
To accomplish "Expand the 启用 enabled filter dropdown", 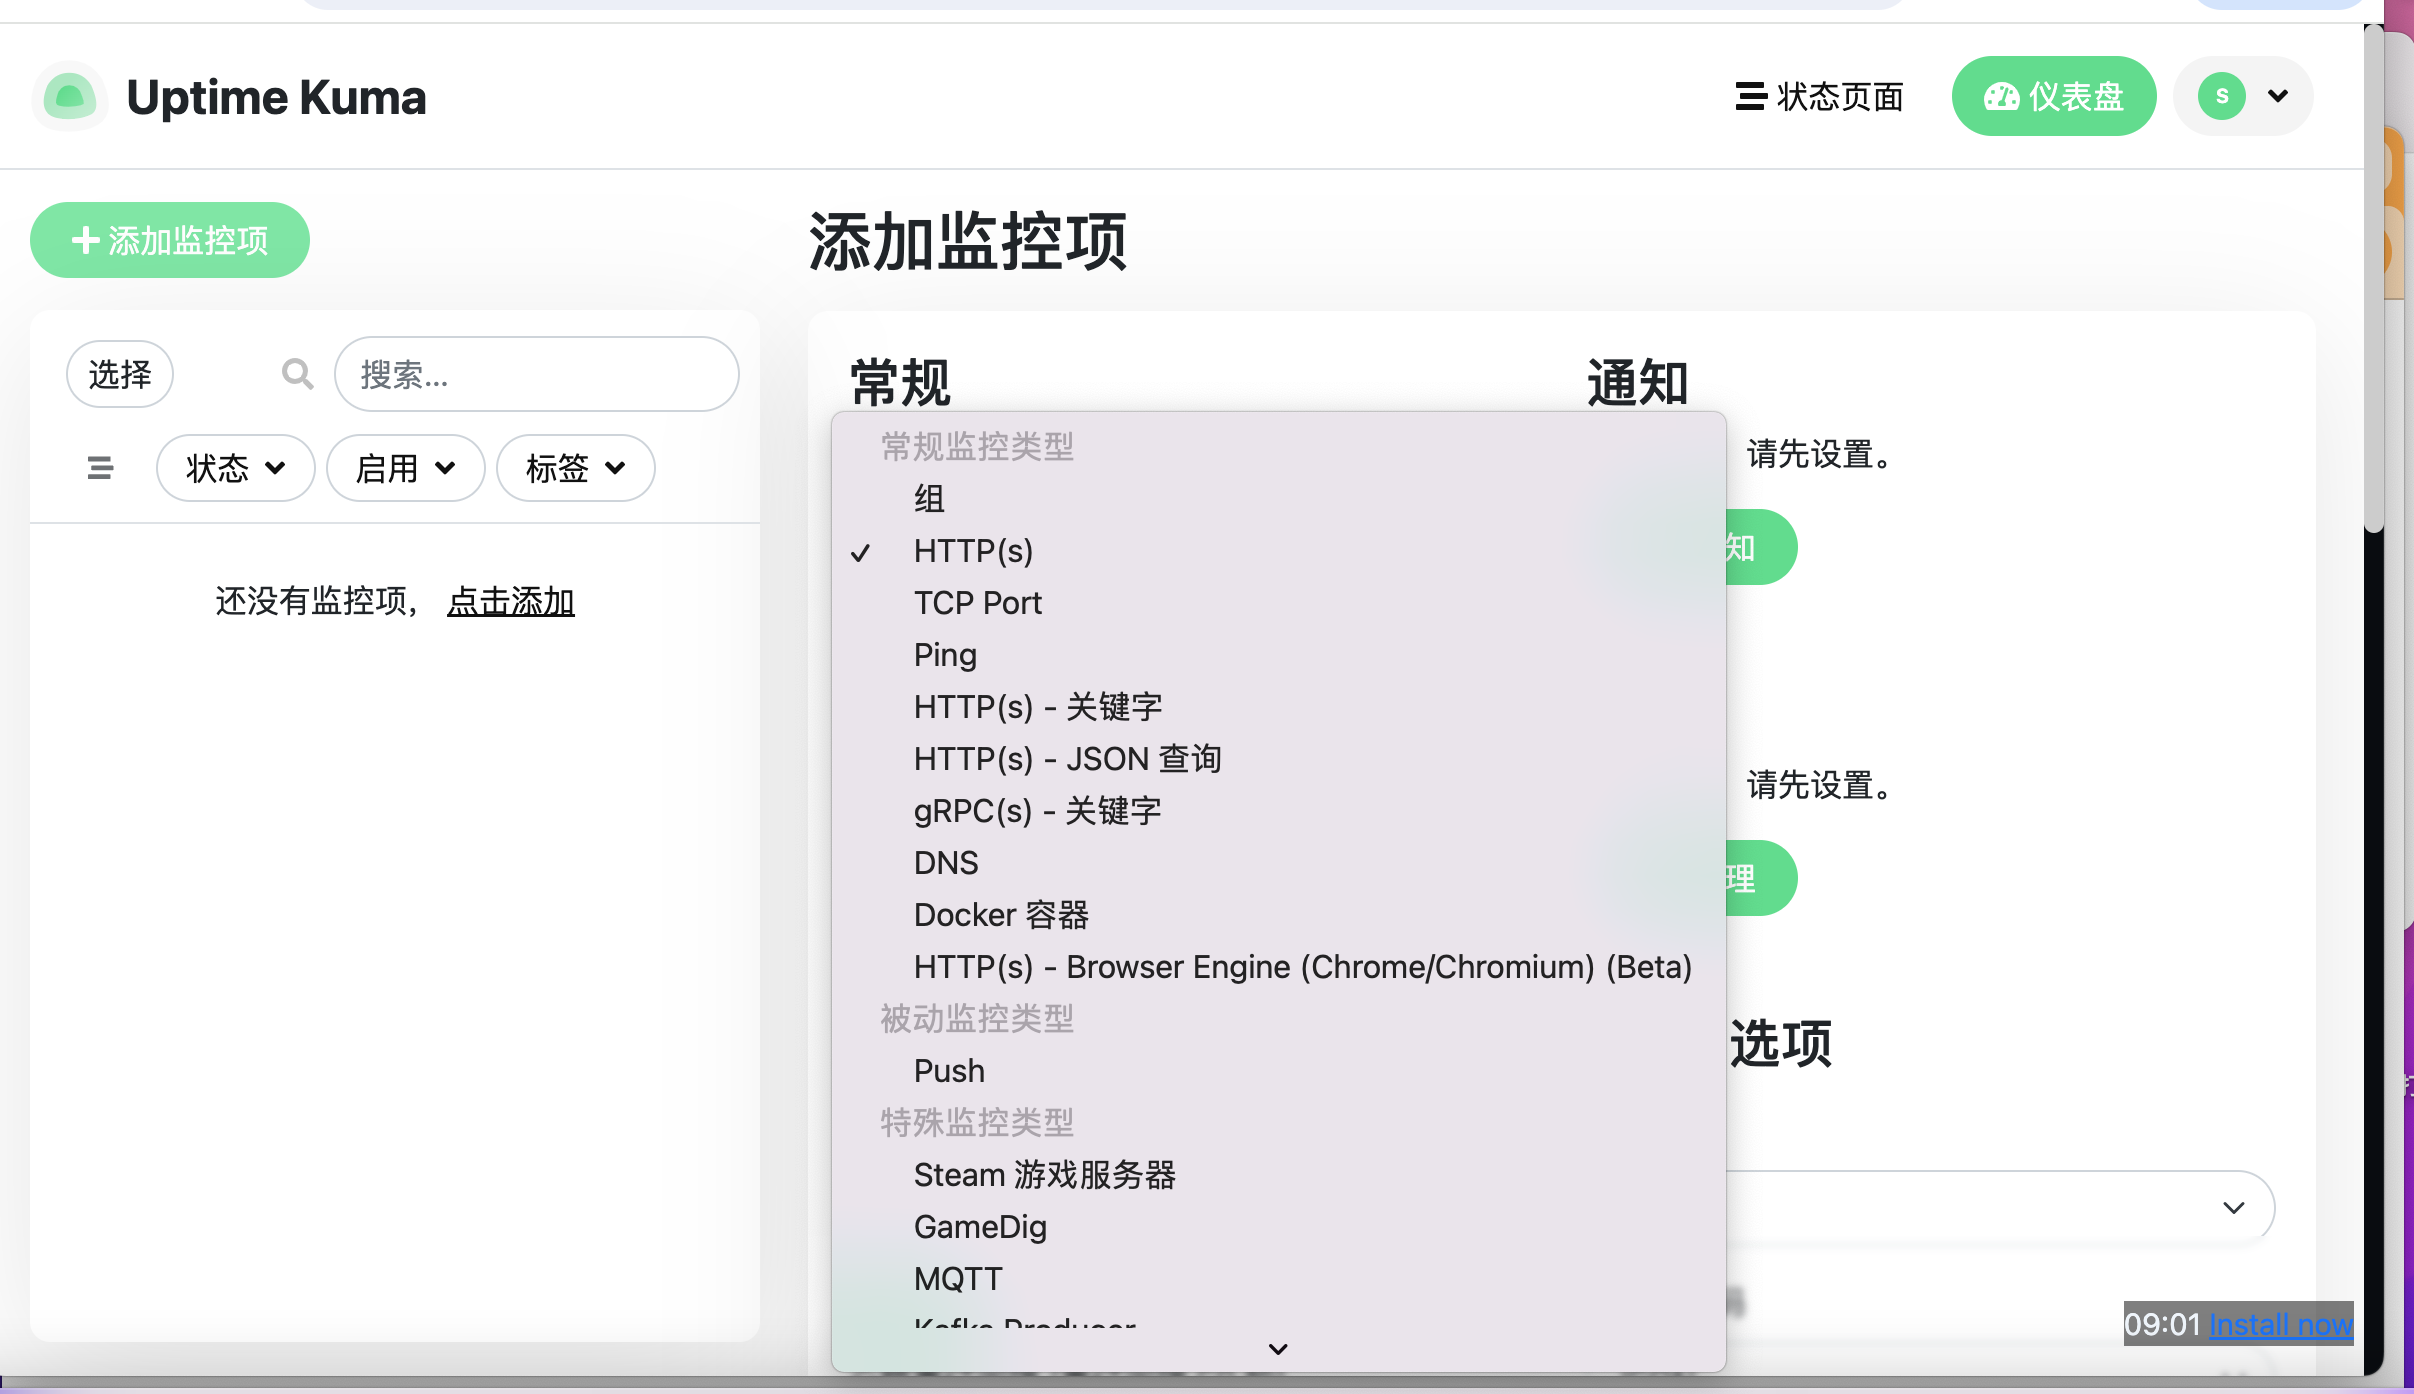I will (405, 467).
